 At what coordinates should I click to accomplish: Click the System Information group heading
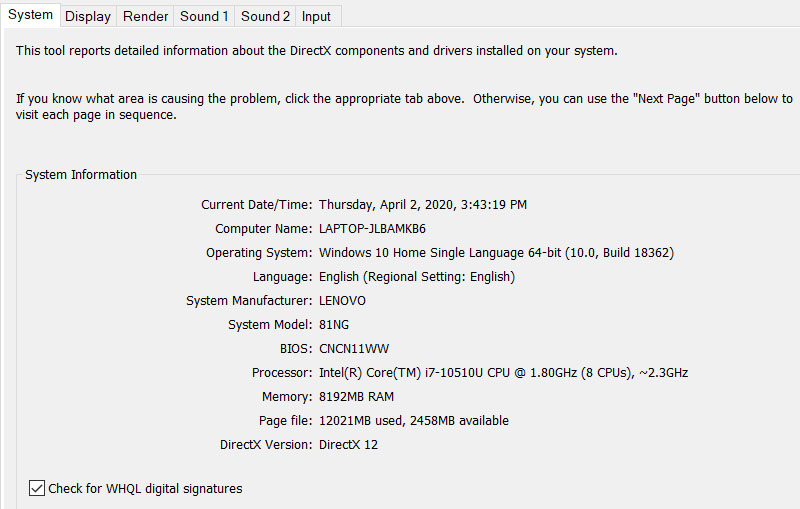tap(81, 175)
